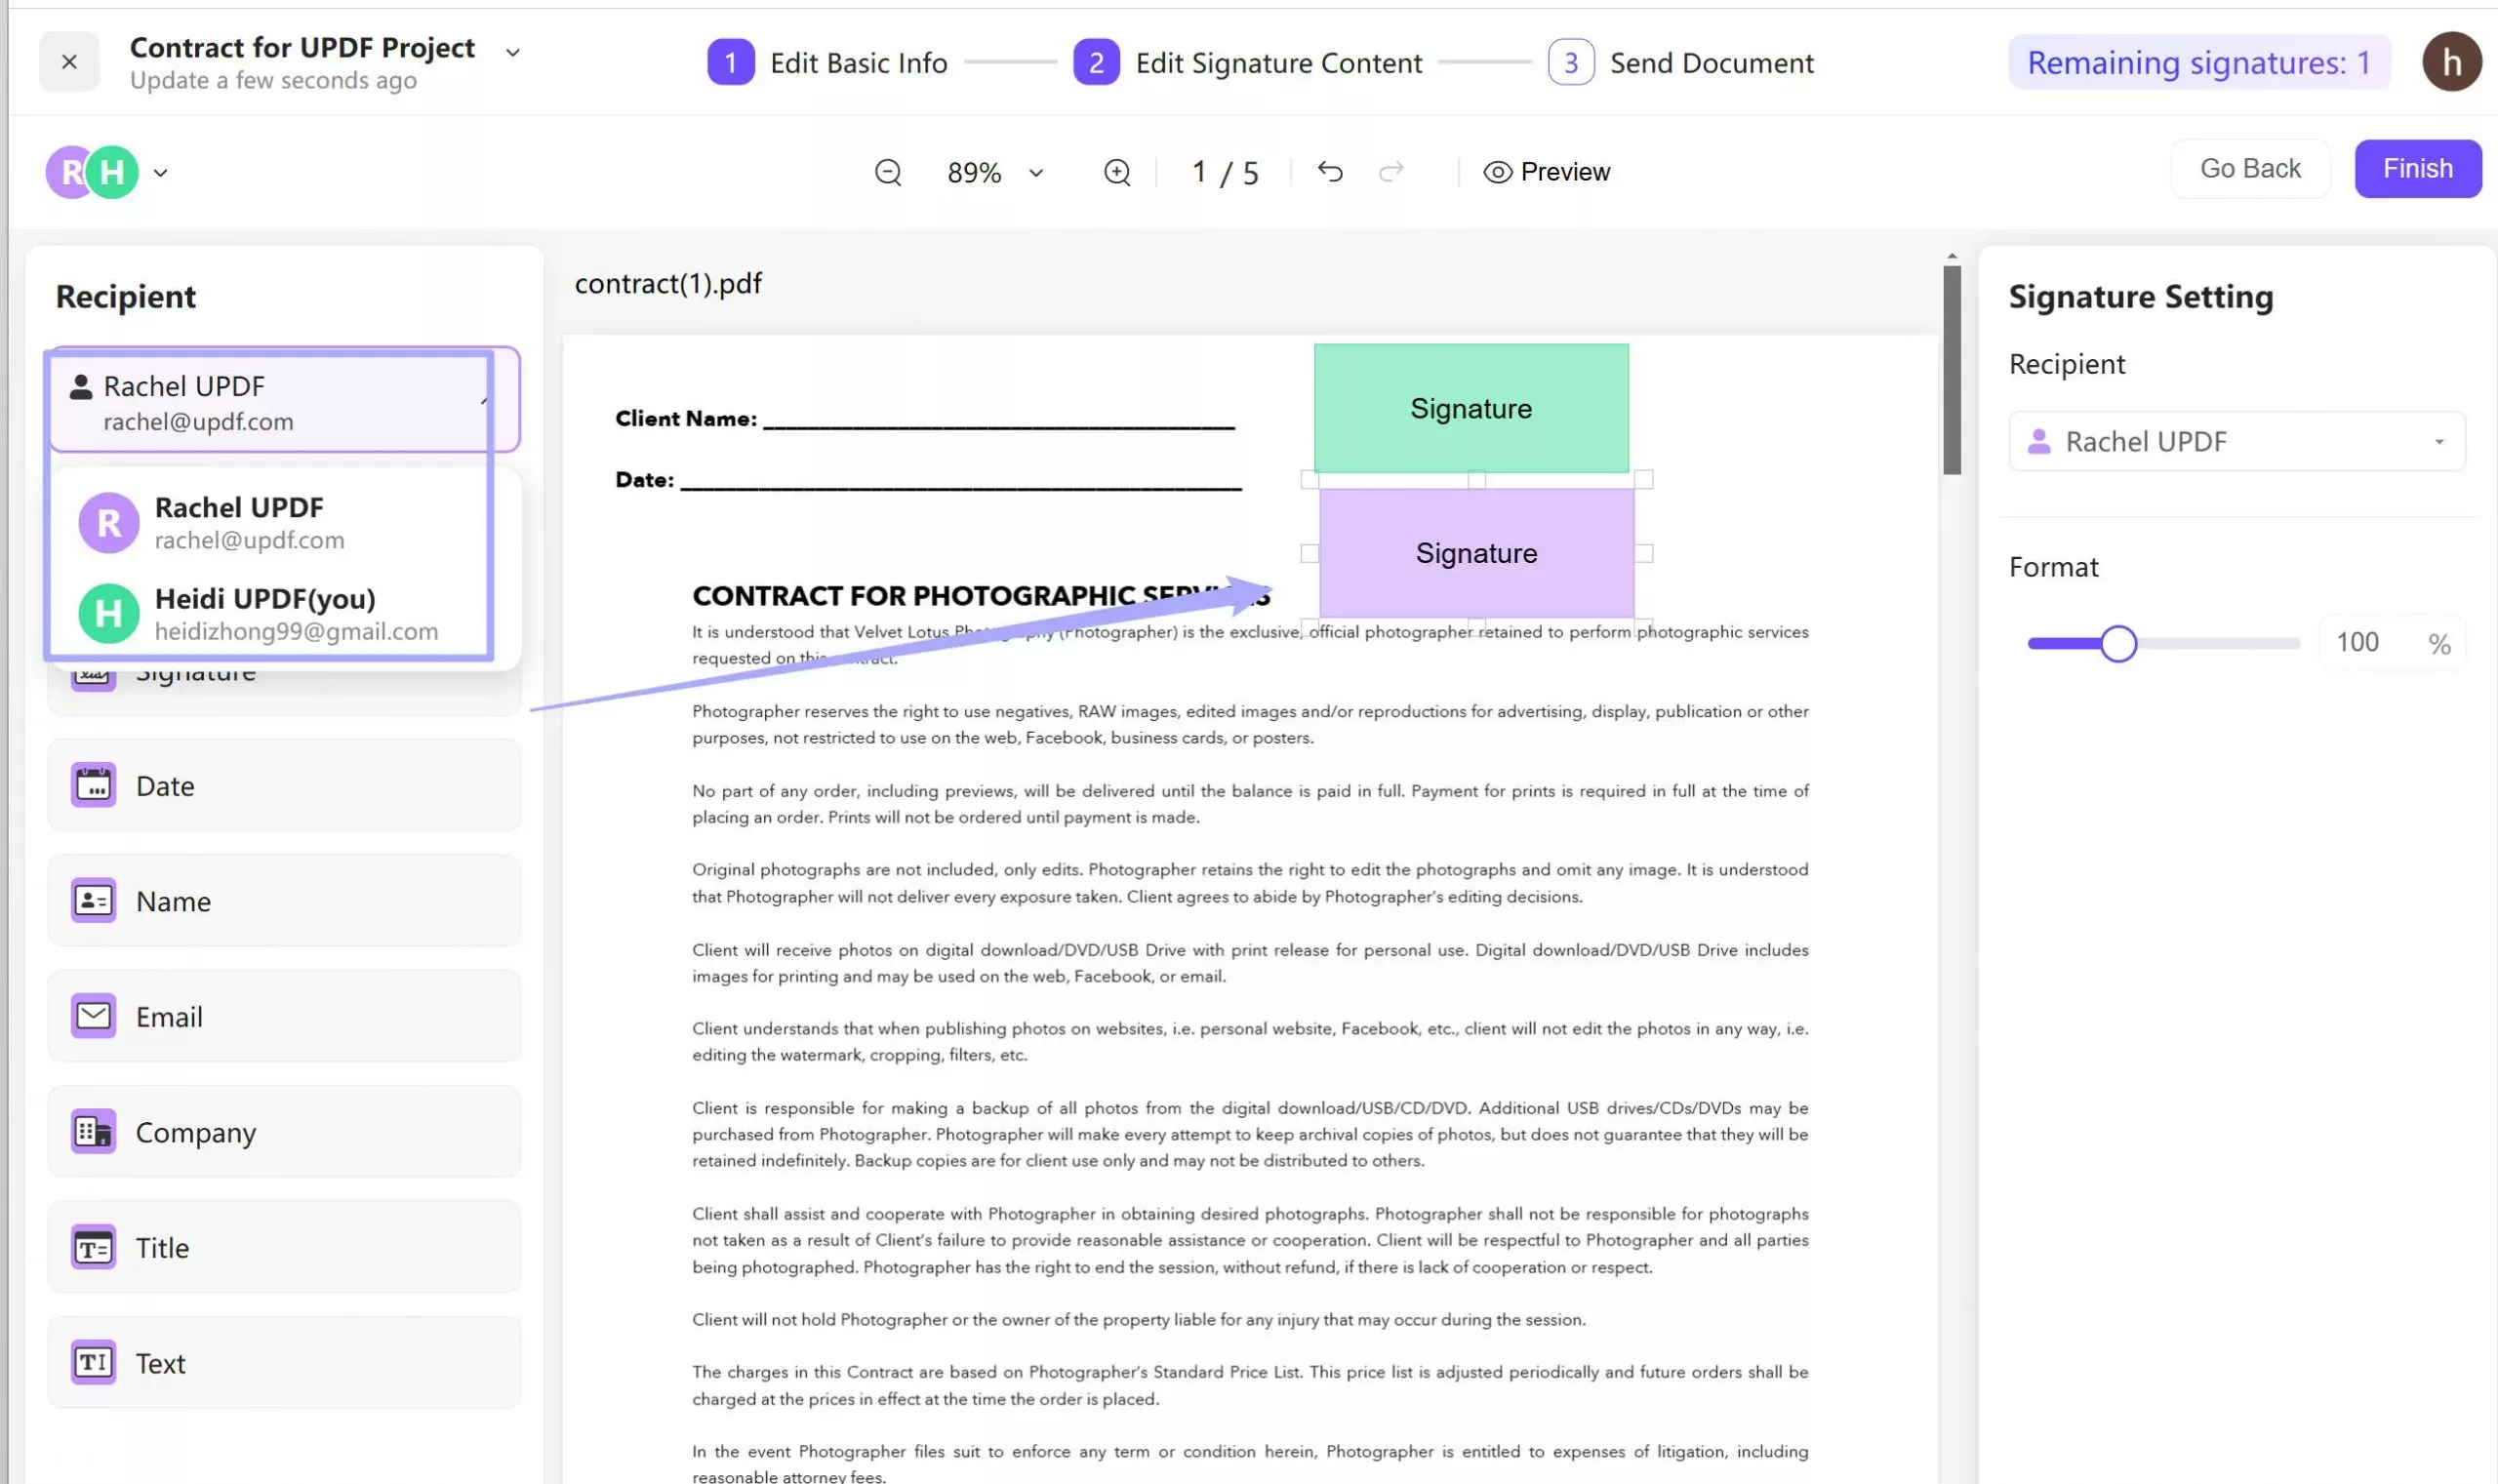Click the Signature field tool icon
This screenshot has width=2498, height=1484.
92,667
